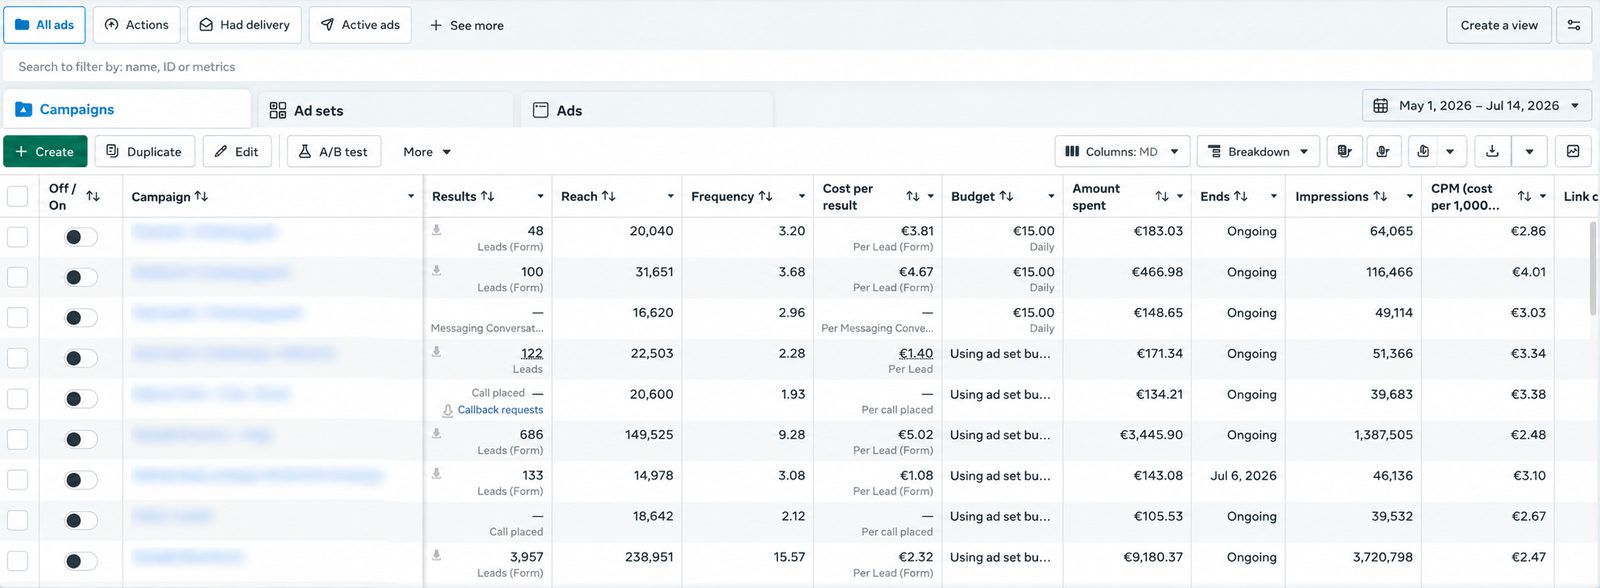Tick checkbox for the €9,180.37 campaign row
1600x588 pixels.
pyautogui.click(x=18, y=562)
